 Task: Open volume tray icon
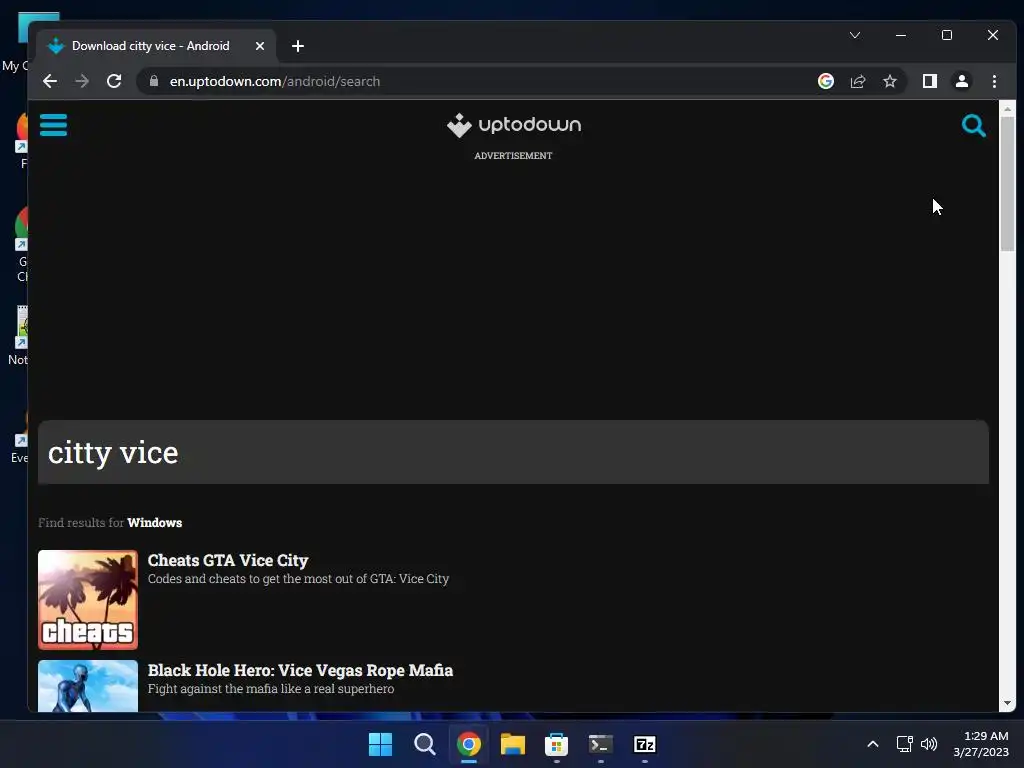point(929,744)
